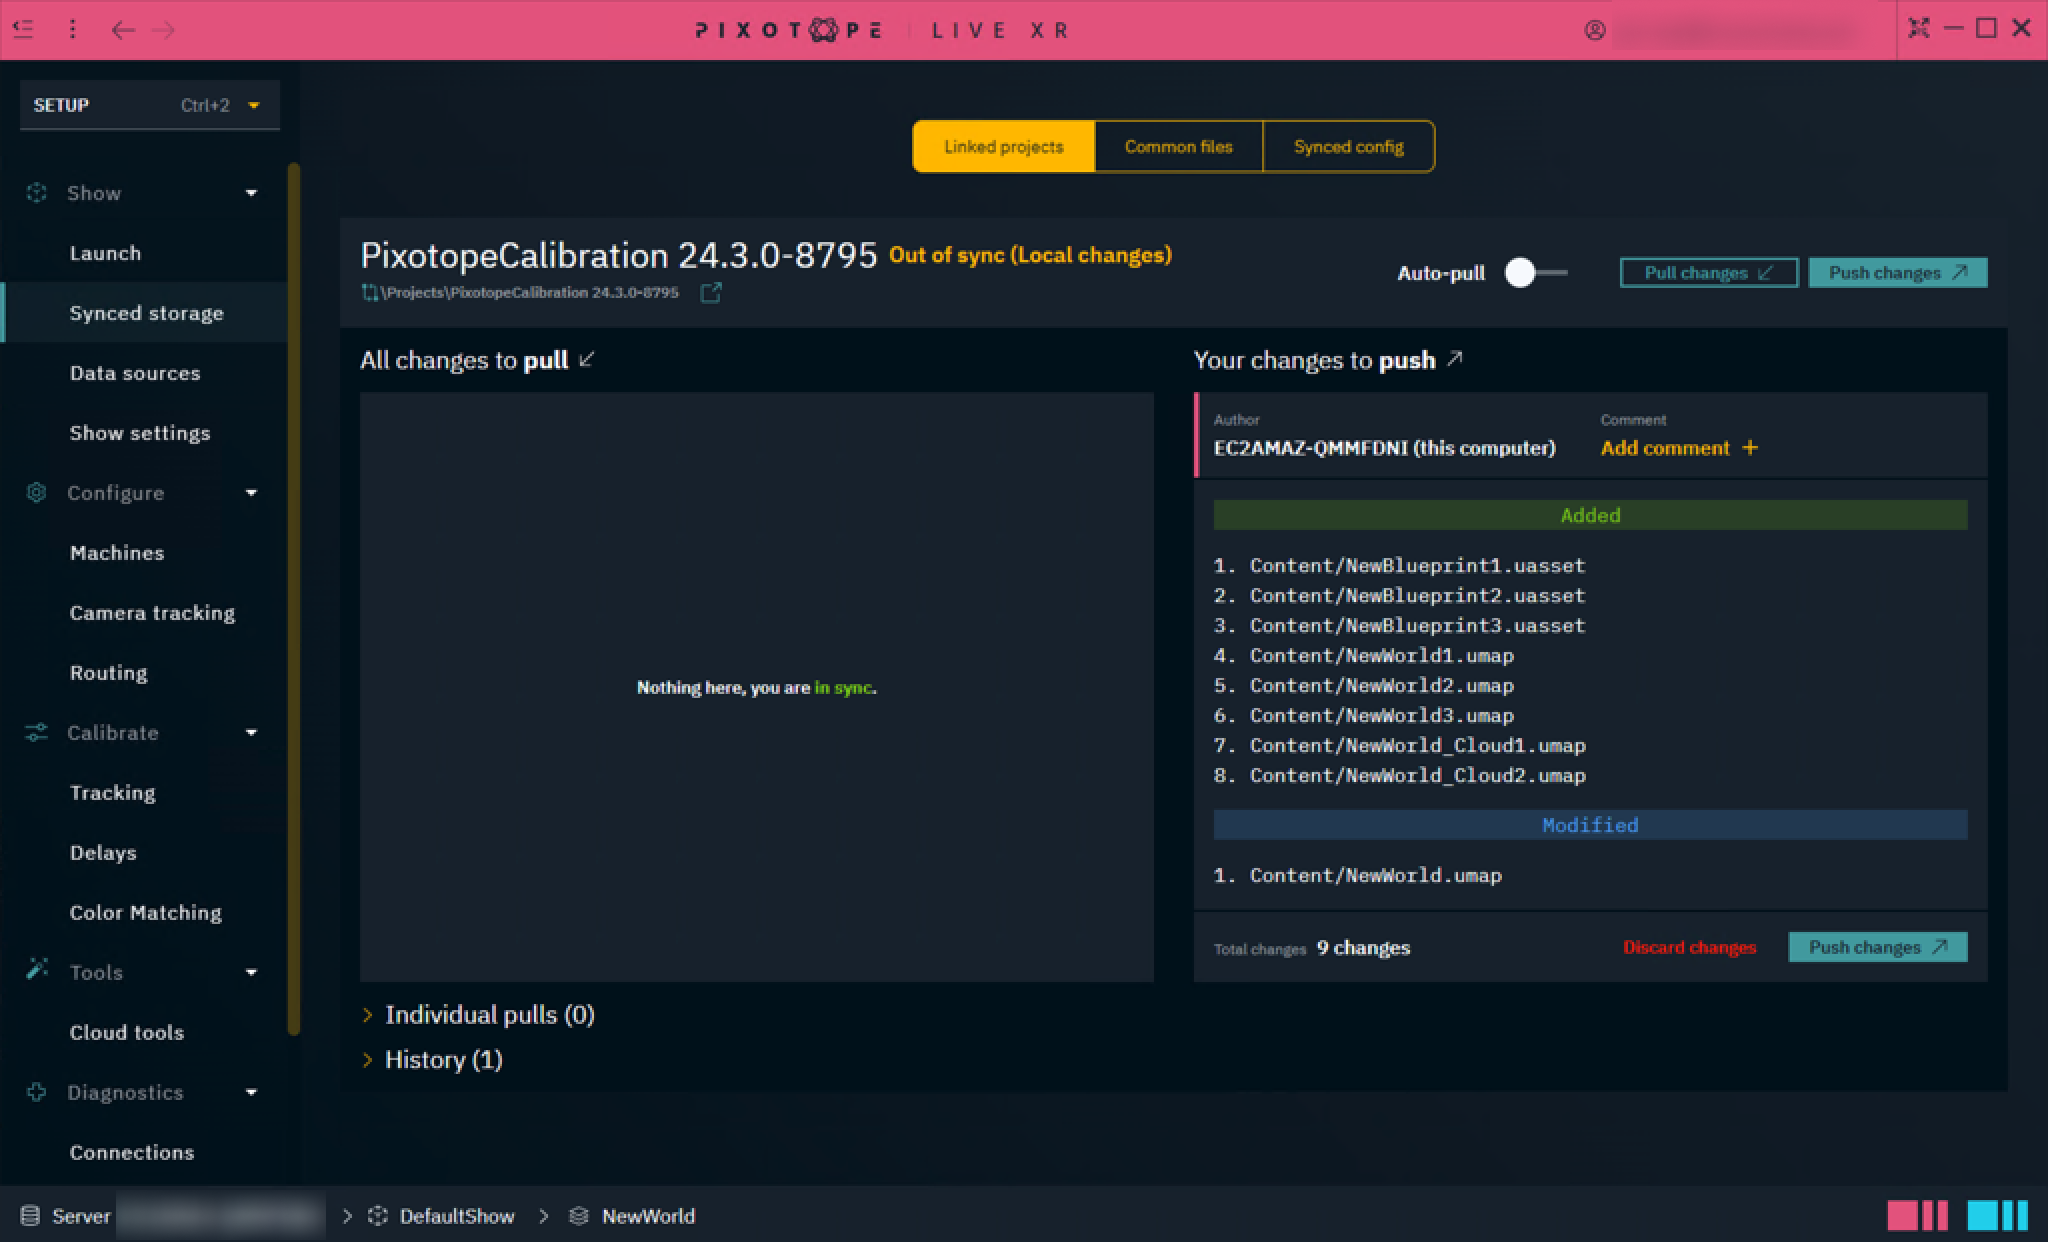The width and height of the screenshot is (2048, 1242).
Task: Click the red Discard changes link
Action: pyautogui.click(x=1689, y=947)
